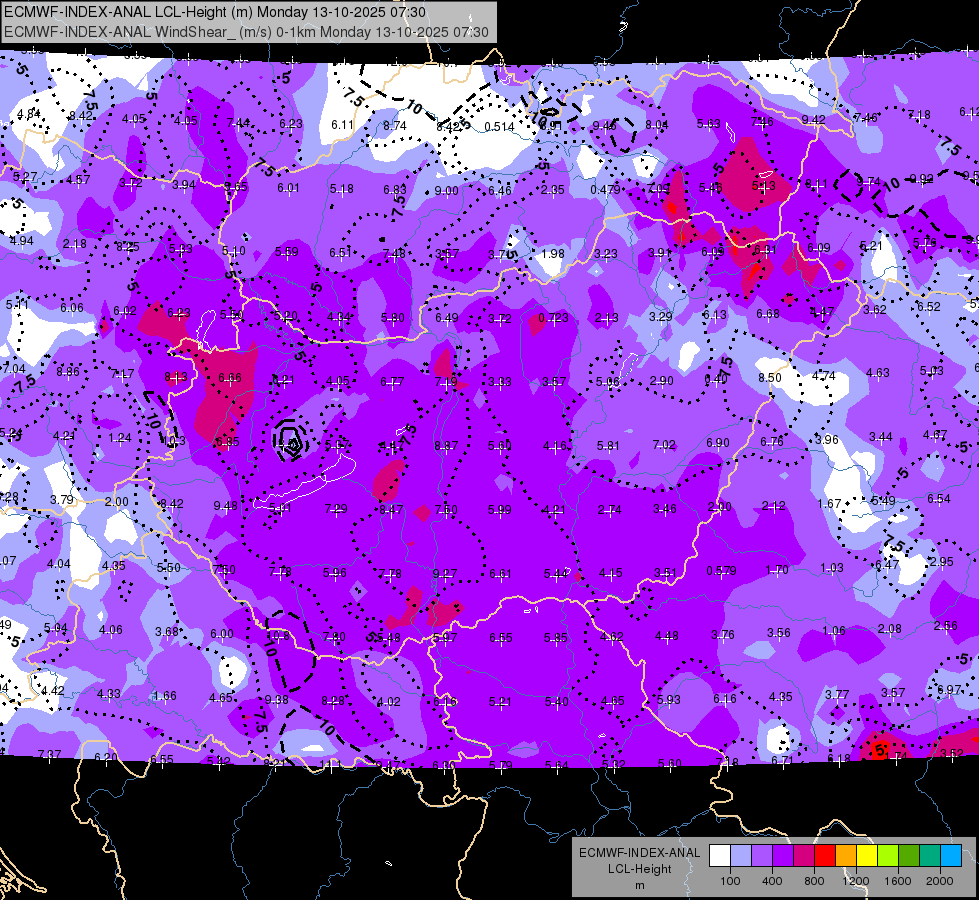Click the grid value 9.48
979x900 pixels.
(225, 505)
